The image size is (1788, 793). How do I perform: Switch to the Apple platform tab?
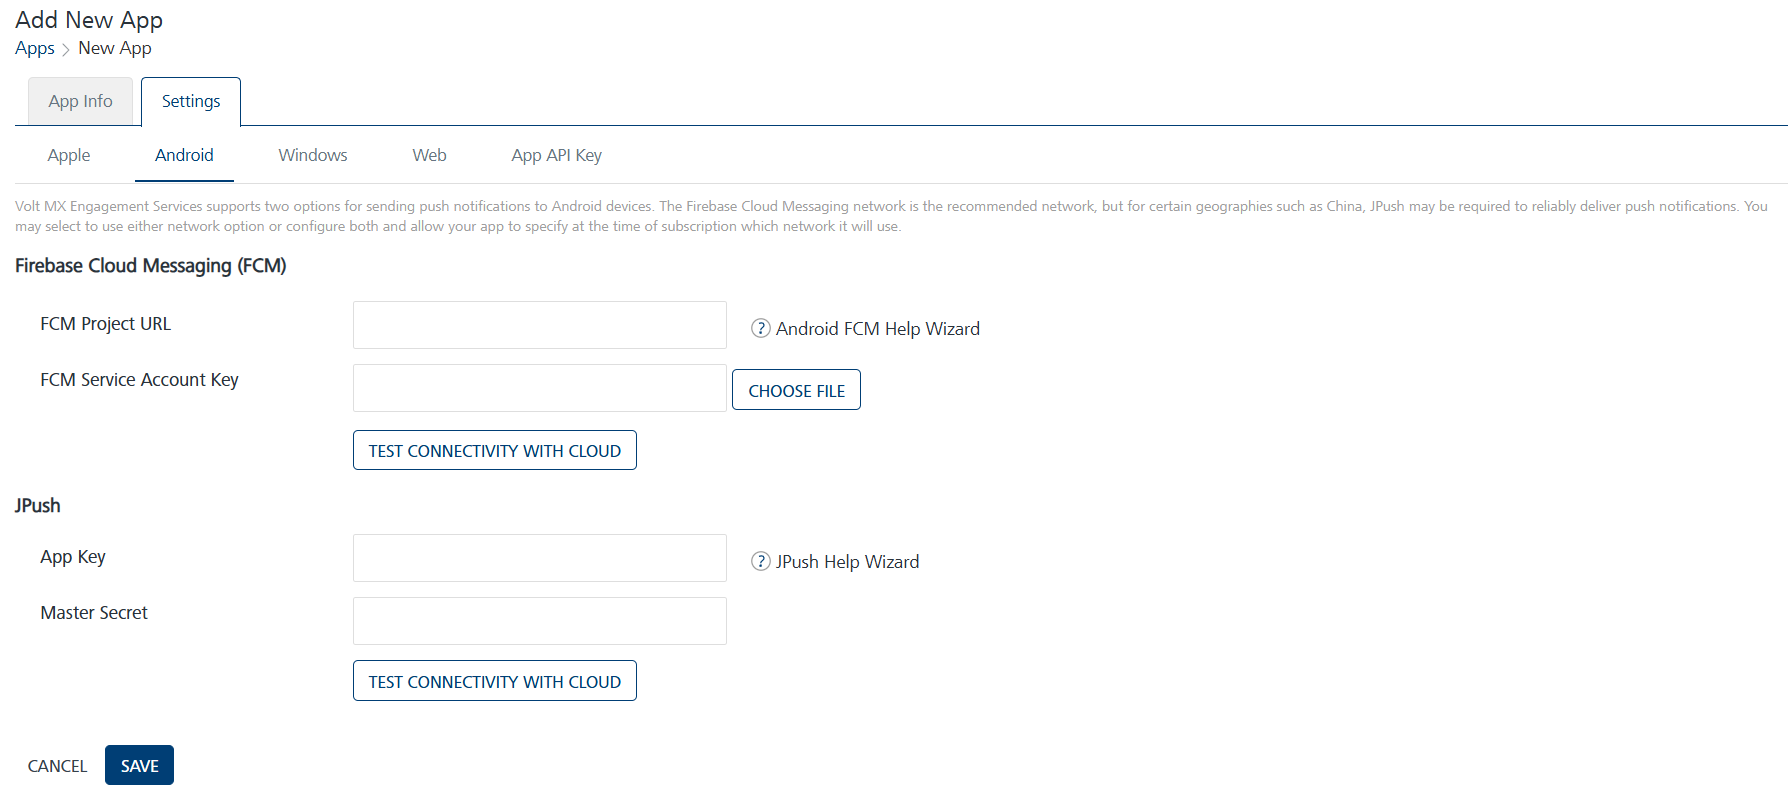click(x=69, y=155)
